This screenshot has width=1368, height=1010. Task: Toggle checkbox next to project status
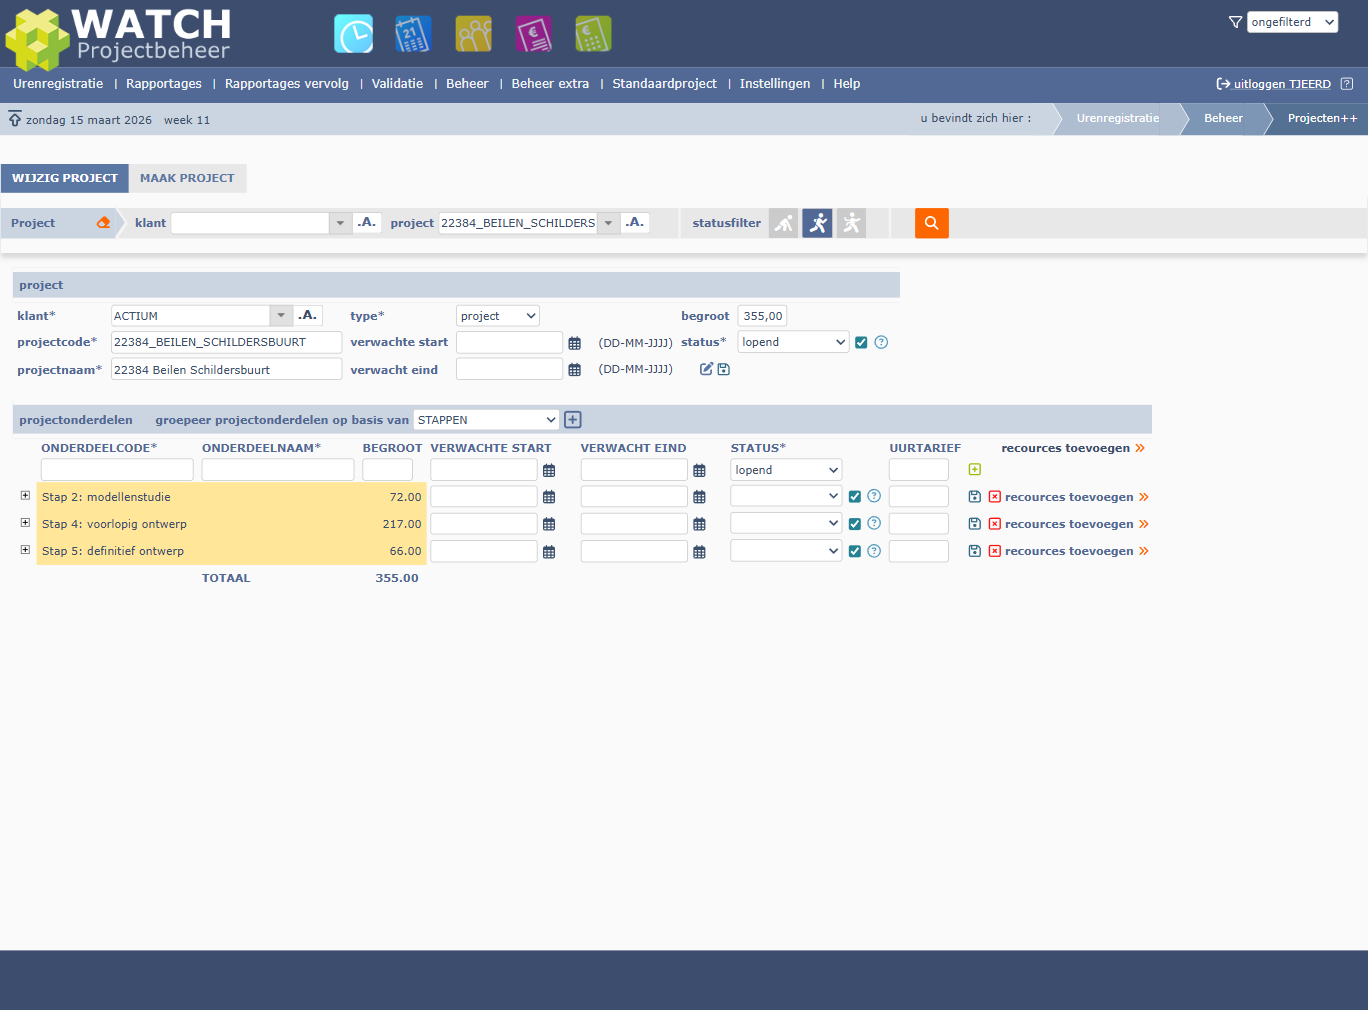click(861, 342)
